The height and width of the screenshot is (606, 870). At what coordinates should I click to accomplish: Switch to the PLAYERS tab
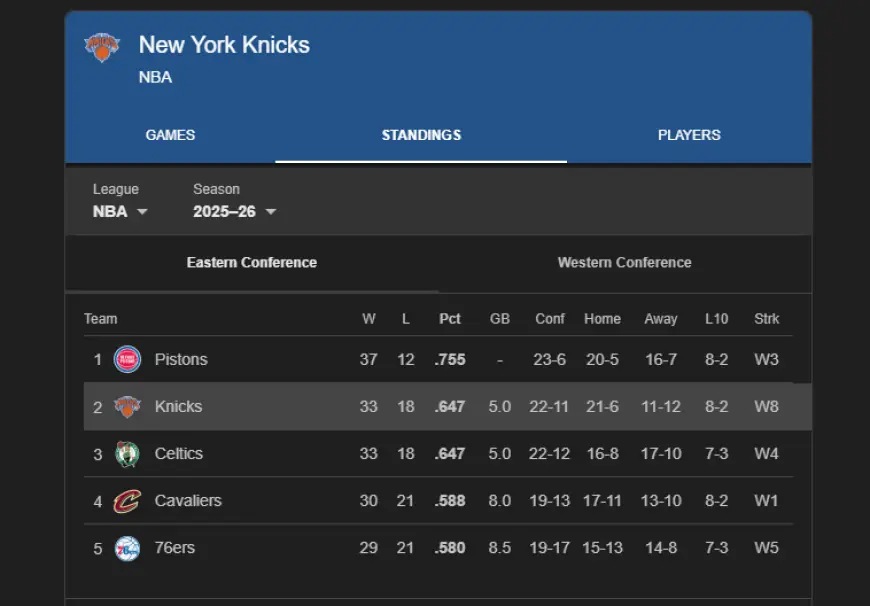[689, 134]
